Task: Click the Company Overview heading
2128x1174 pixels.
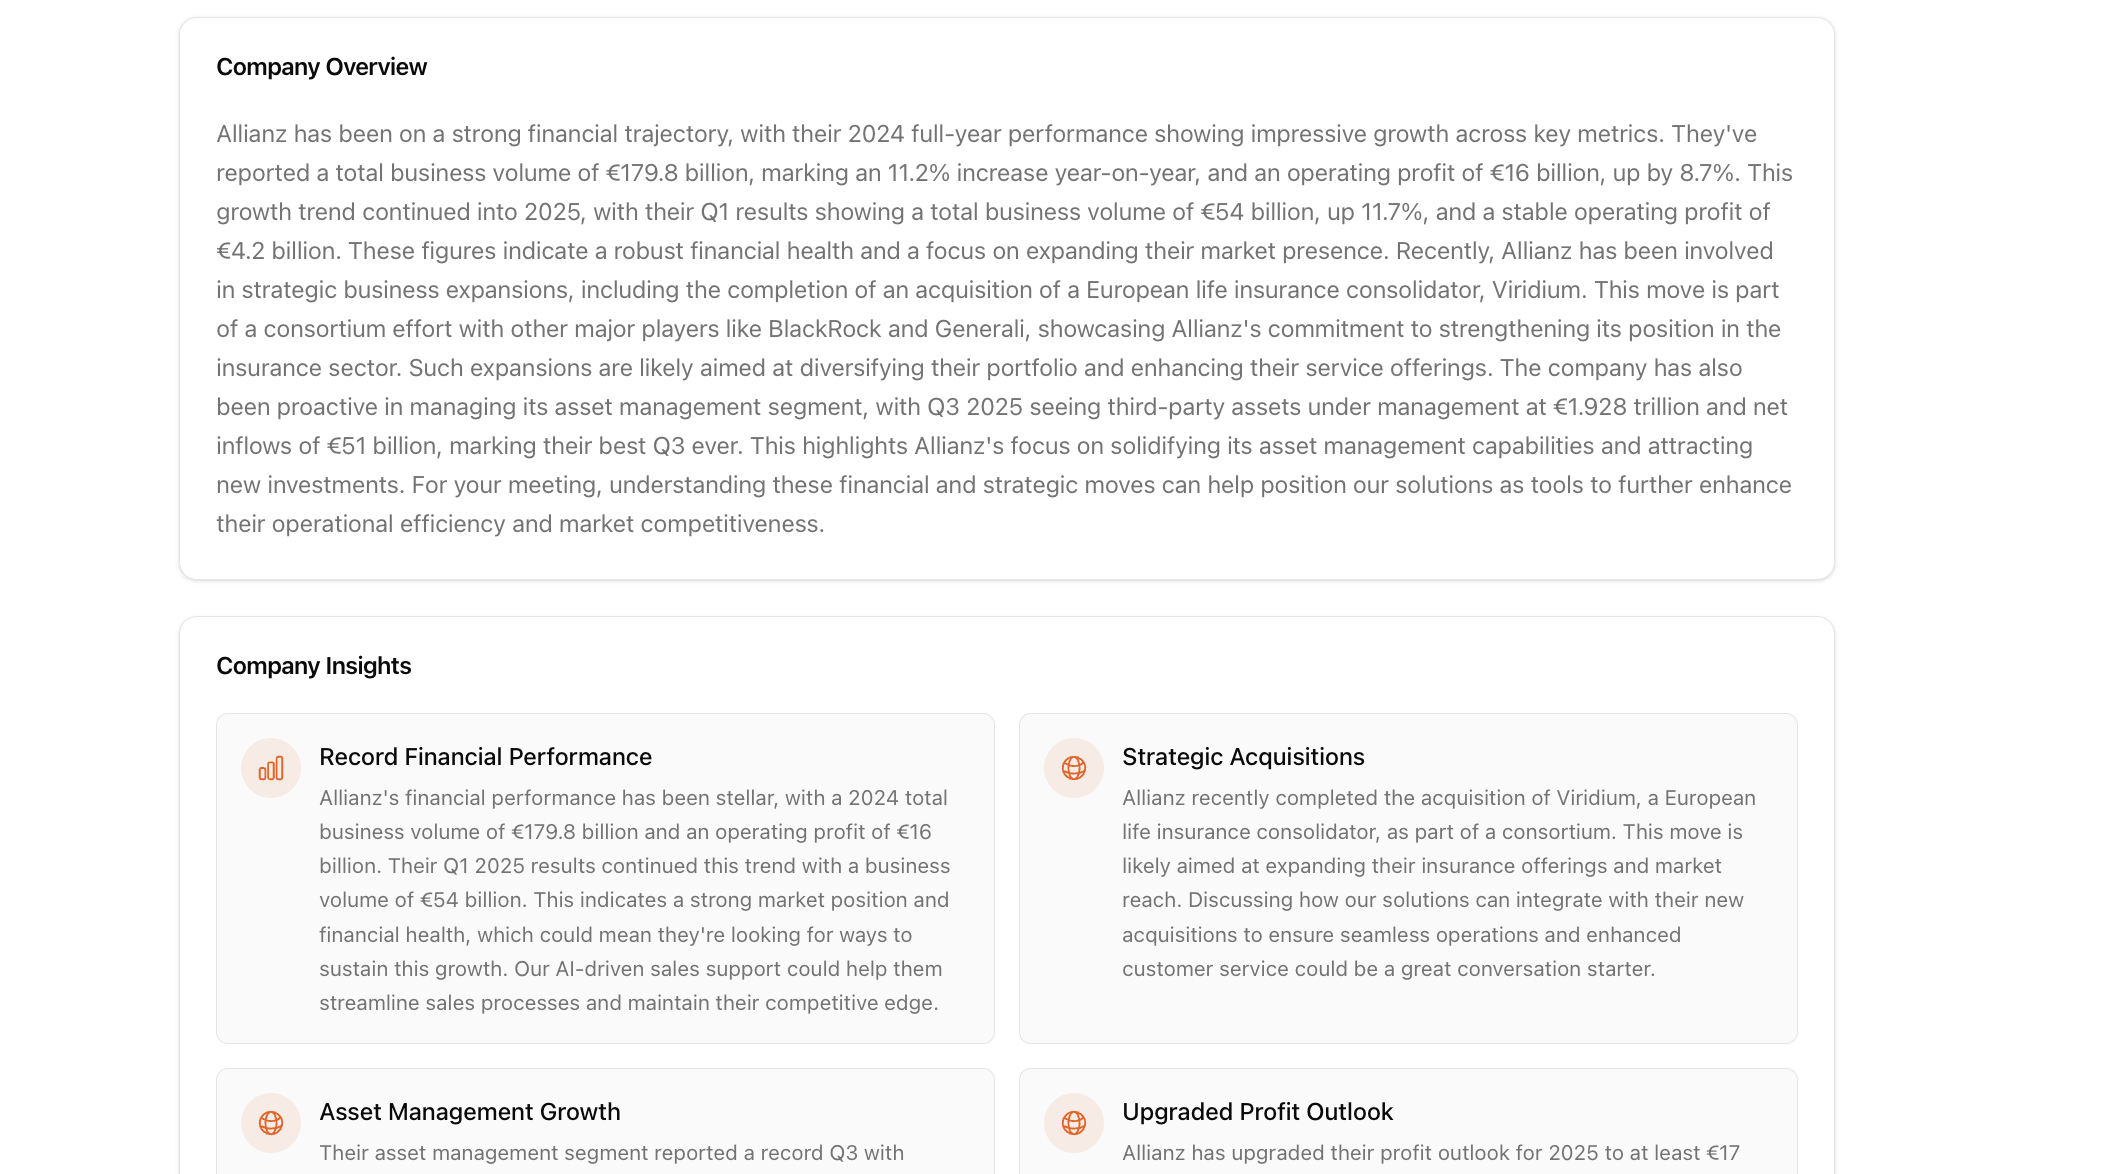Action: point(321,67)
